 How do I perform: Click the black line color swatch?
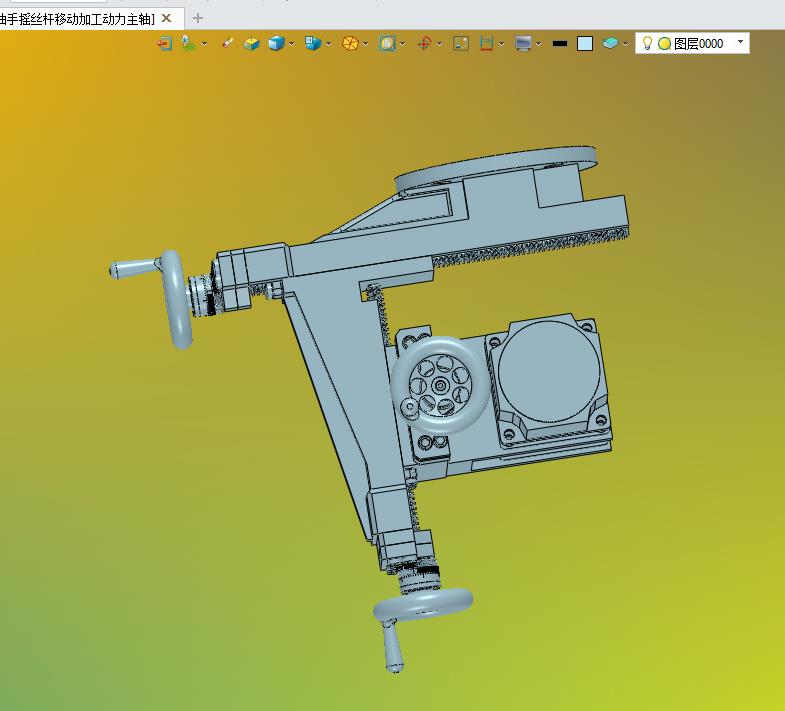pyautogui.click(x=560, y=44)
